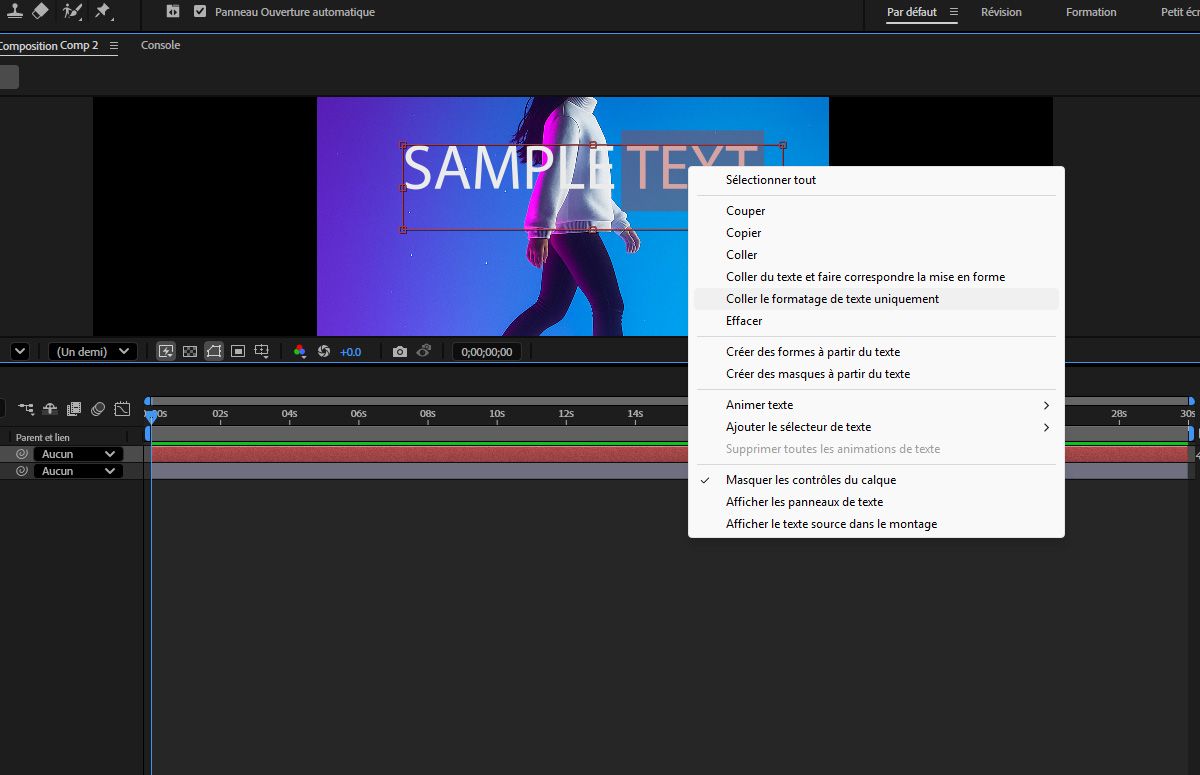1200x775 pixels.
Task: Open the RGB channel display options
Action: coord(299,351)
